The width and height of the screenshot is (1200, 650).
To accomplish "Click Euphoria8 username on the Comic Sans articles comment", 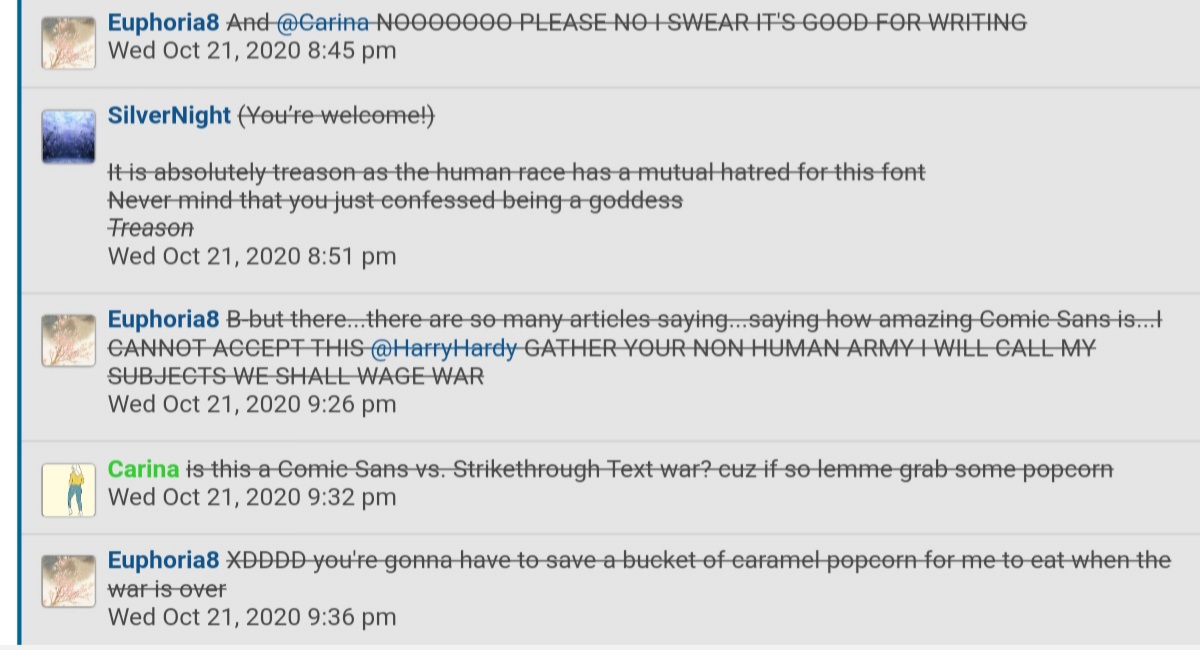I will point(163,320).
